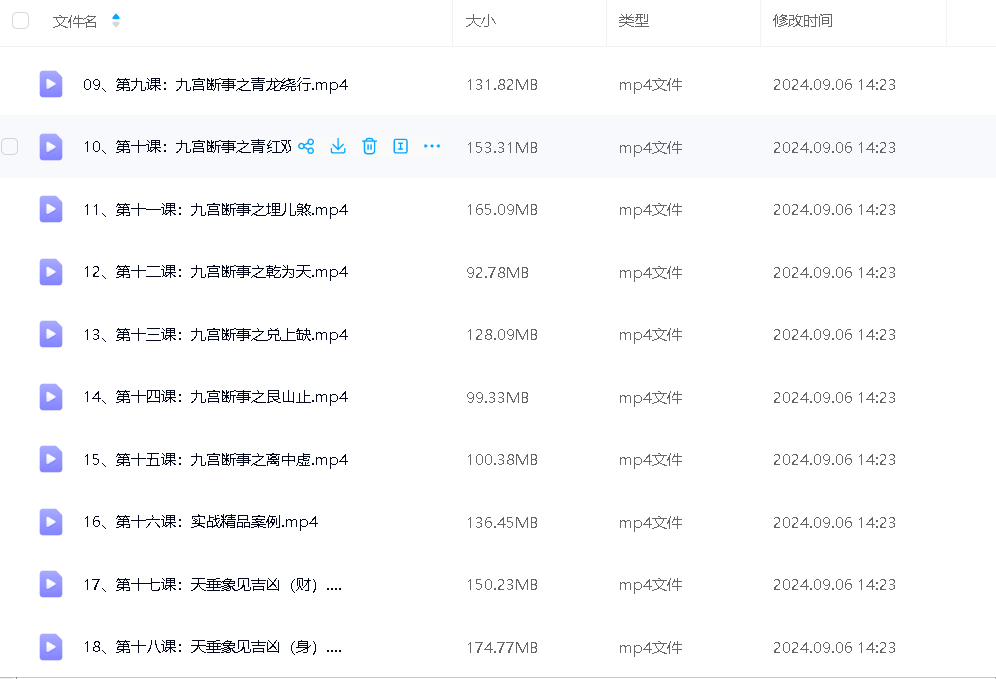Check the checkbox for file 10
Viewport: 996px width, 679px height.
[10, 147]
